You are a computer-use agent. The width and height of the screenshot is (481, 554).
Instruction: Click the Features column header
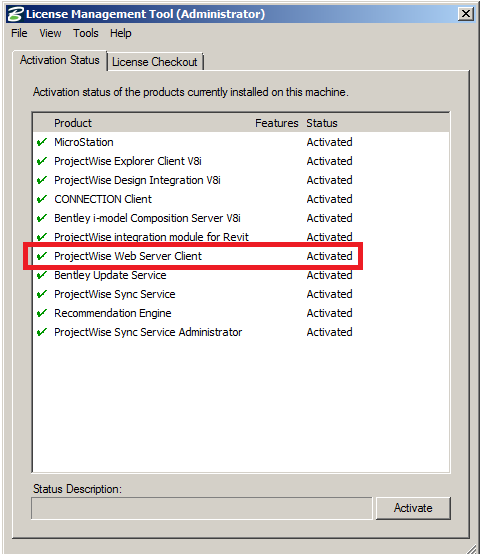277,123
